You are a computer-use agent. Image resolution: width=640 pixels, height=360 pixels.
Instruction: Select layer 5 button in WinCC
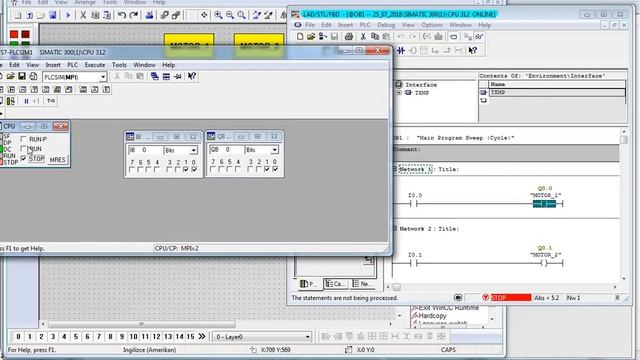[76, 337]
